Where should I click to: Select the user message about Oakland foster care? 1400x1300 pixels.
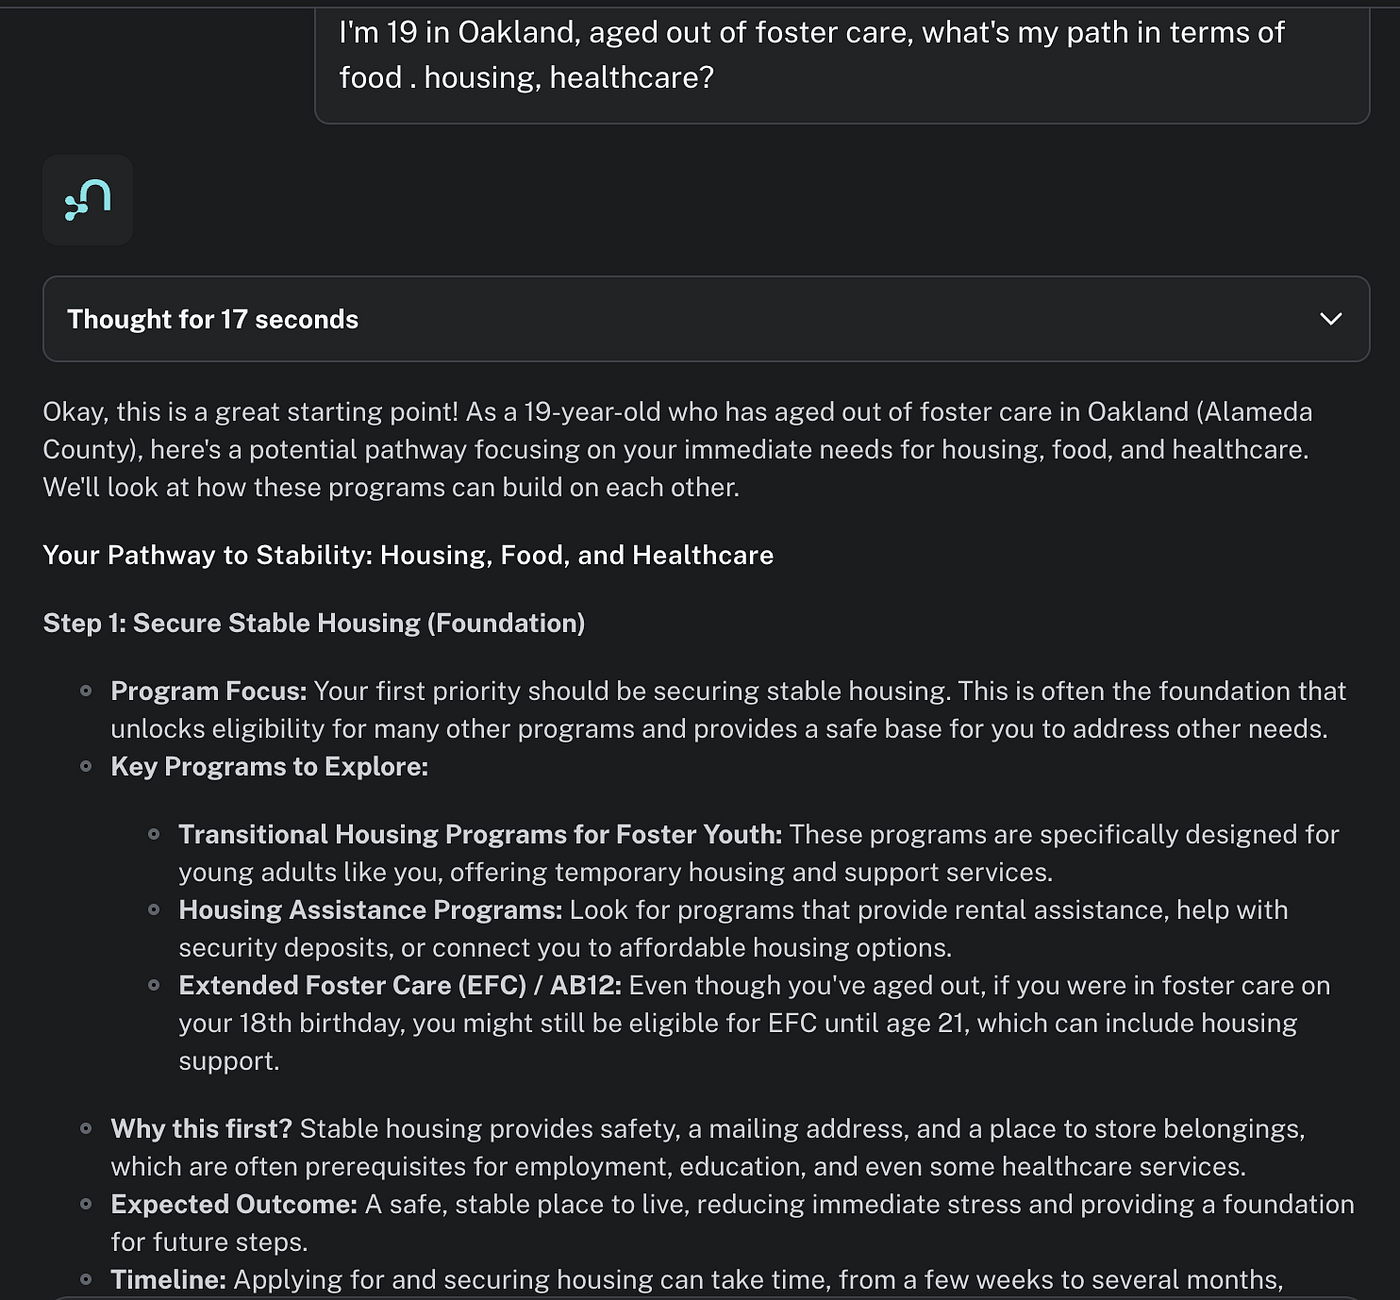(842, 55)
